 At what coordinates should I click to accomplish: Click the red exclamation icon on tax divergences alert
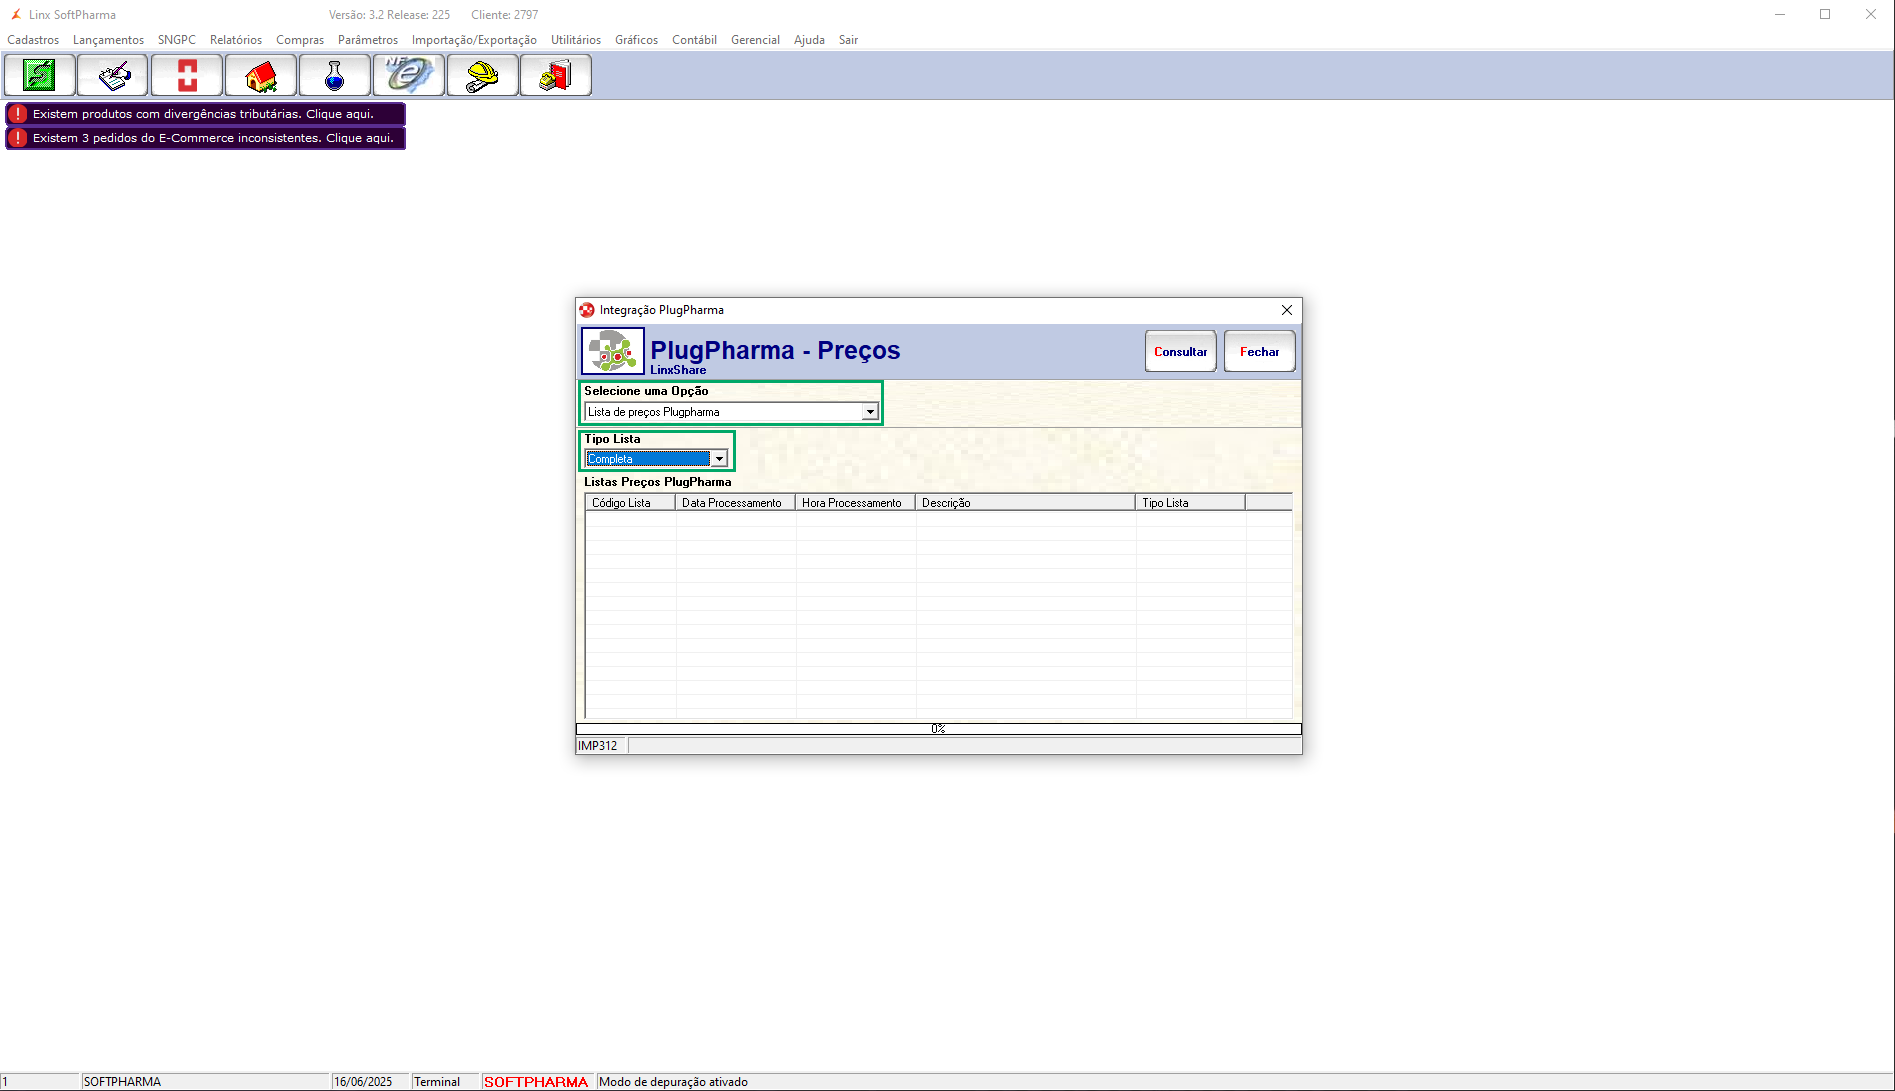coord(18,114)
